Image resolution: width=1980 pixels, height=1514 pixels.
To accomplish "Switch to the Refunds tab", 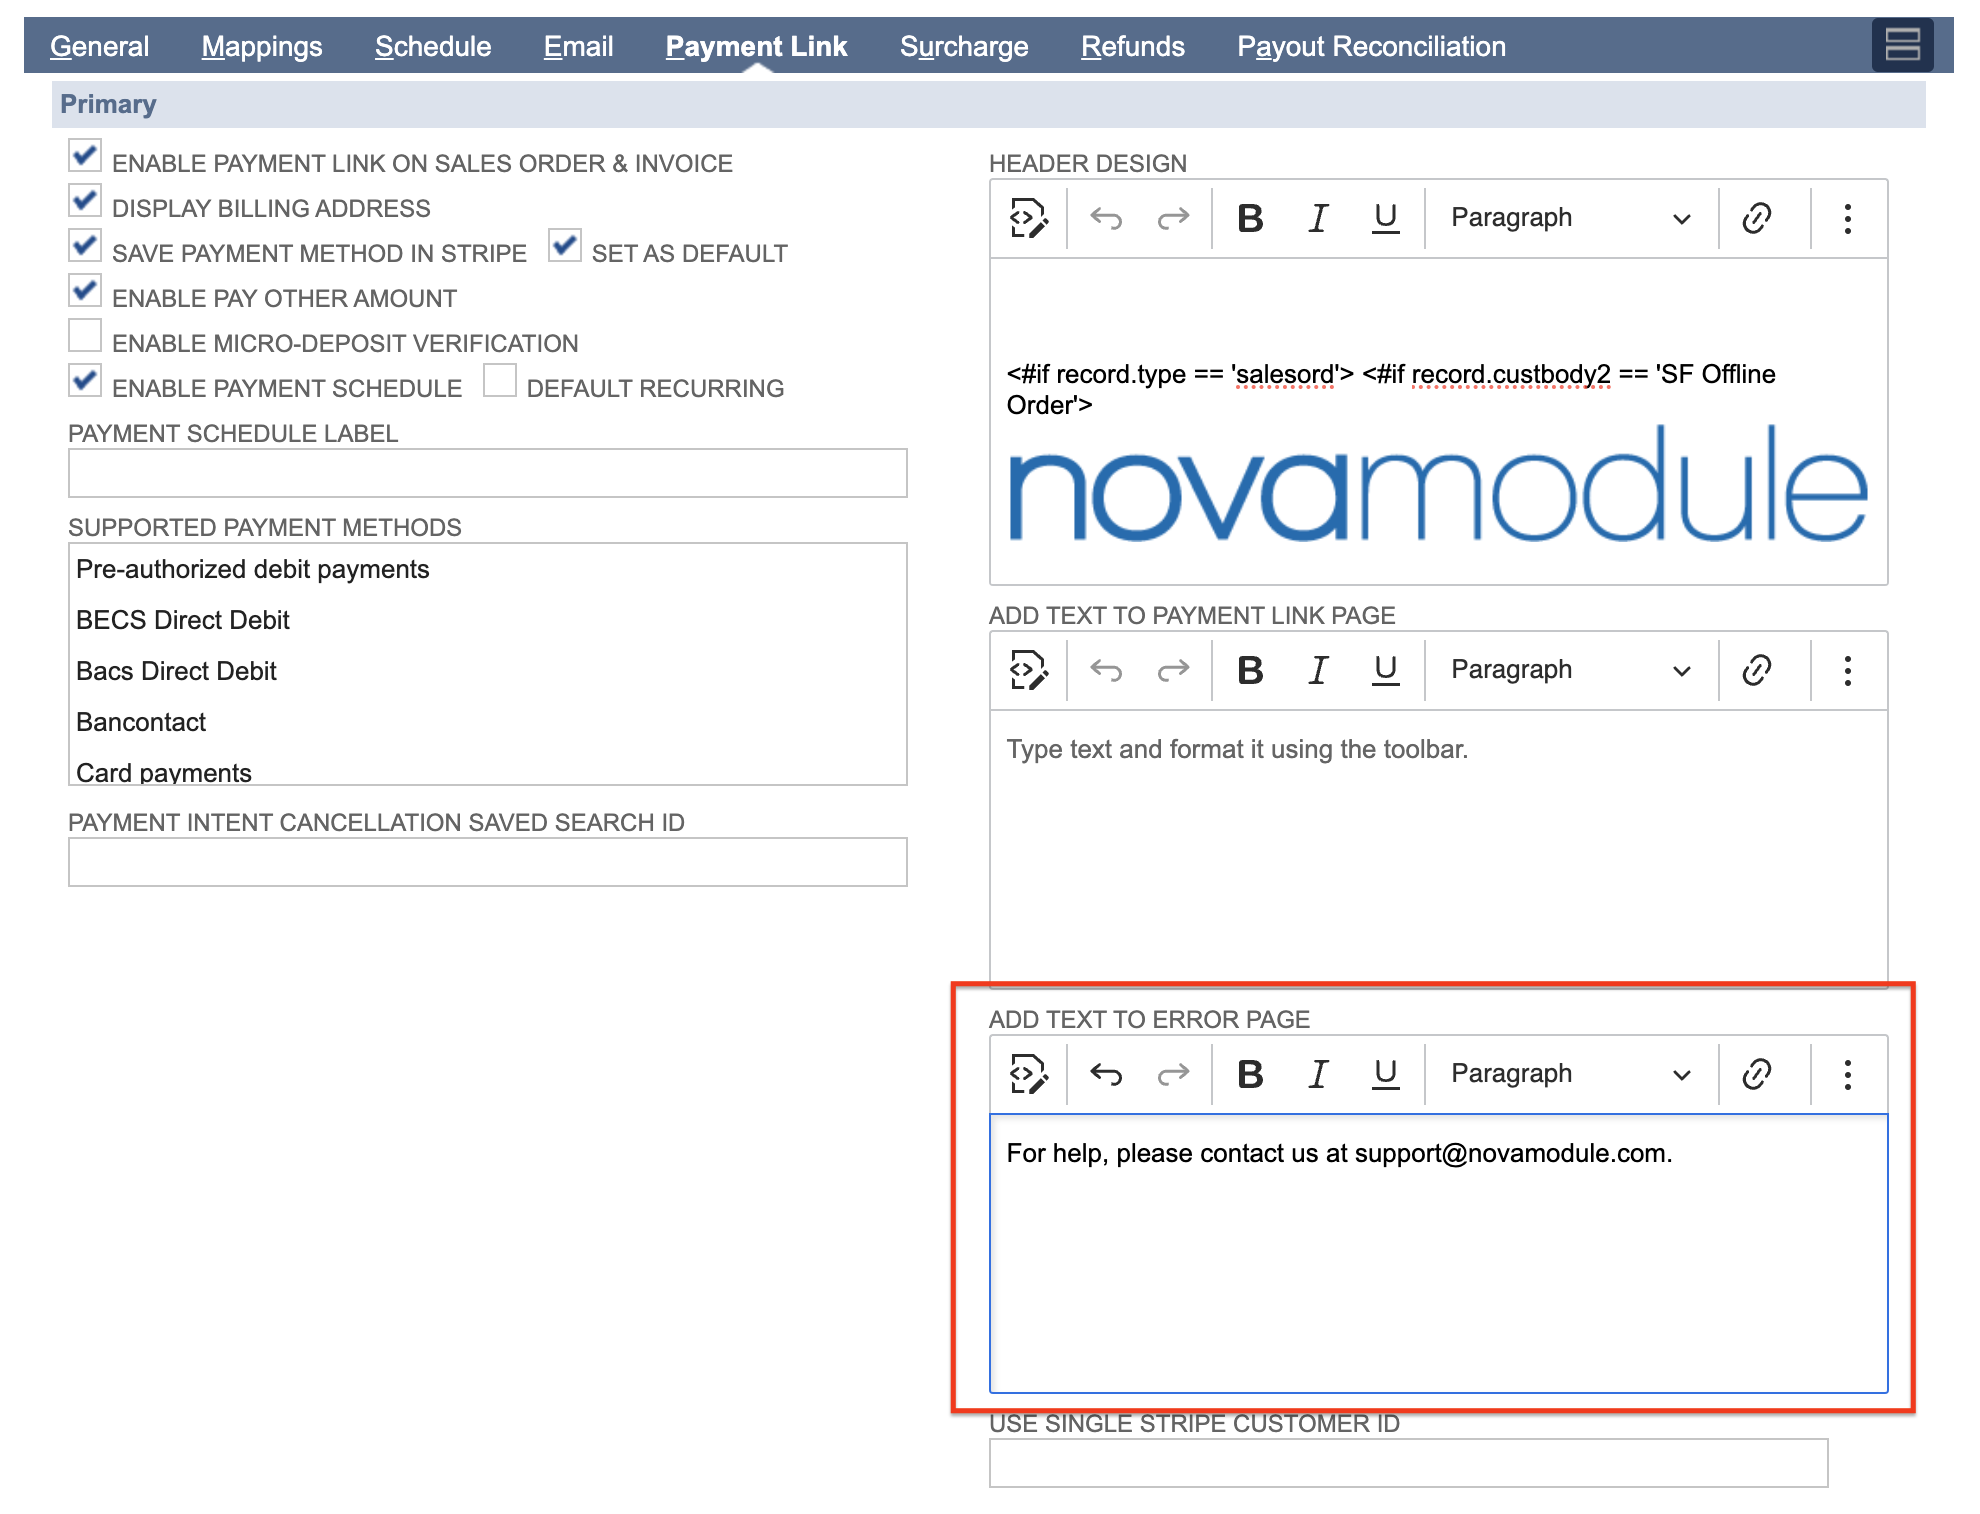I will (x=1132, y=46).
